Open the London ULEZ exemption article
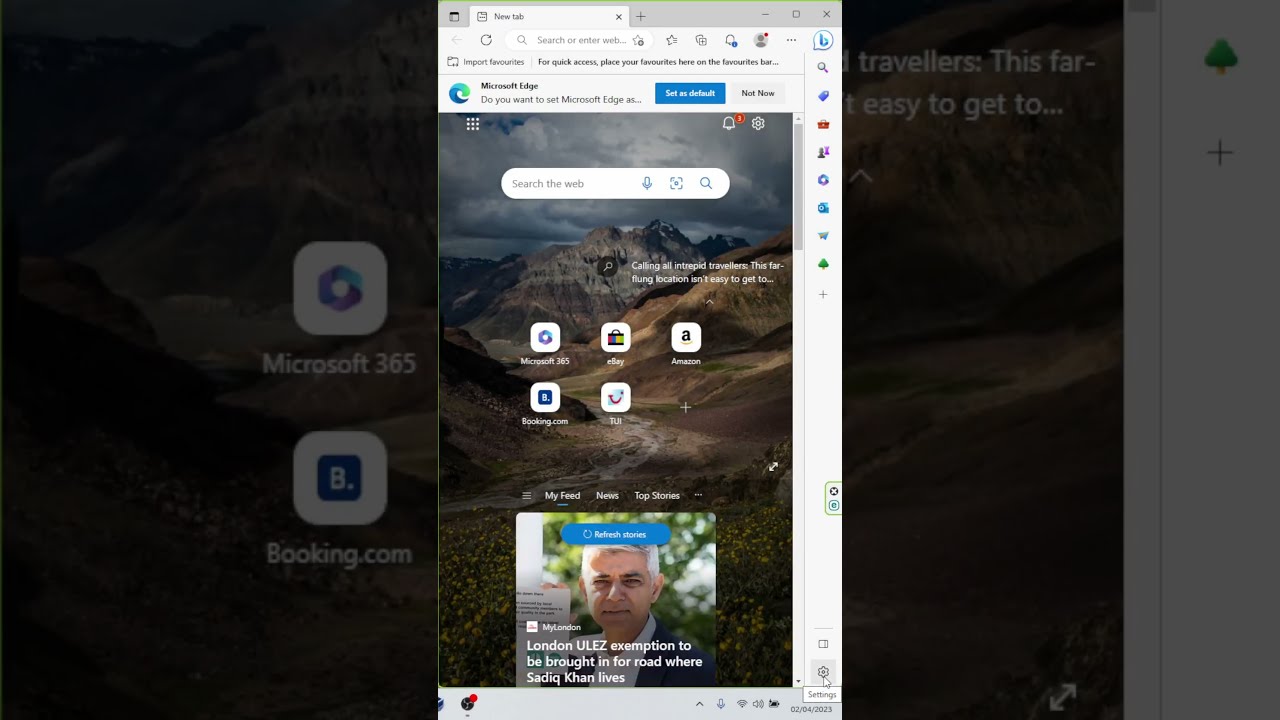The image size is (1280, 720). pos(615,661)
